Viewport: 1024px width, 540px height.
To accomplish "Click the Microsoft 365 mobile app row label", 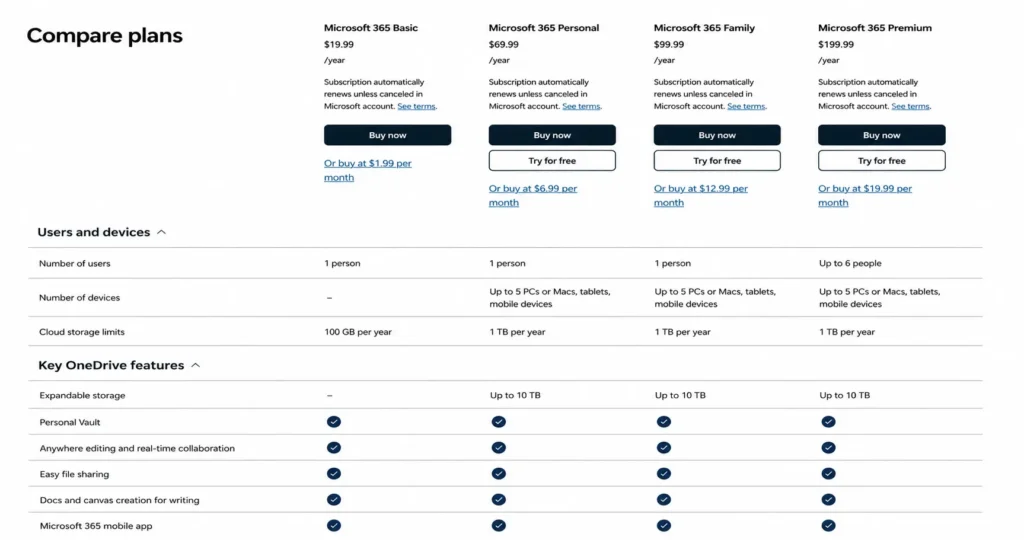I will [x=96, y=526].
